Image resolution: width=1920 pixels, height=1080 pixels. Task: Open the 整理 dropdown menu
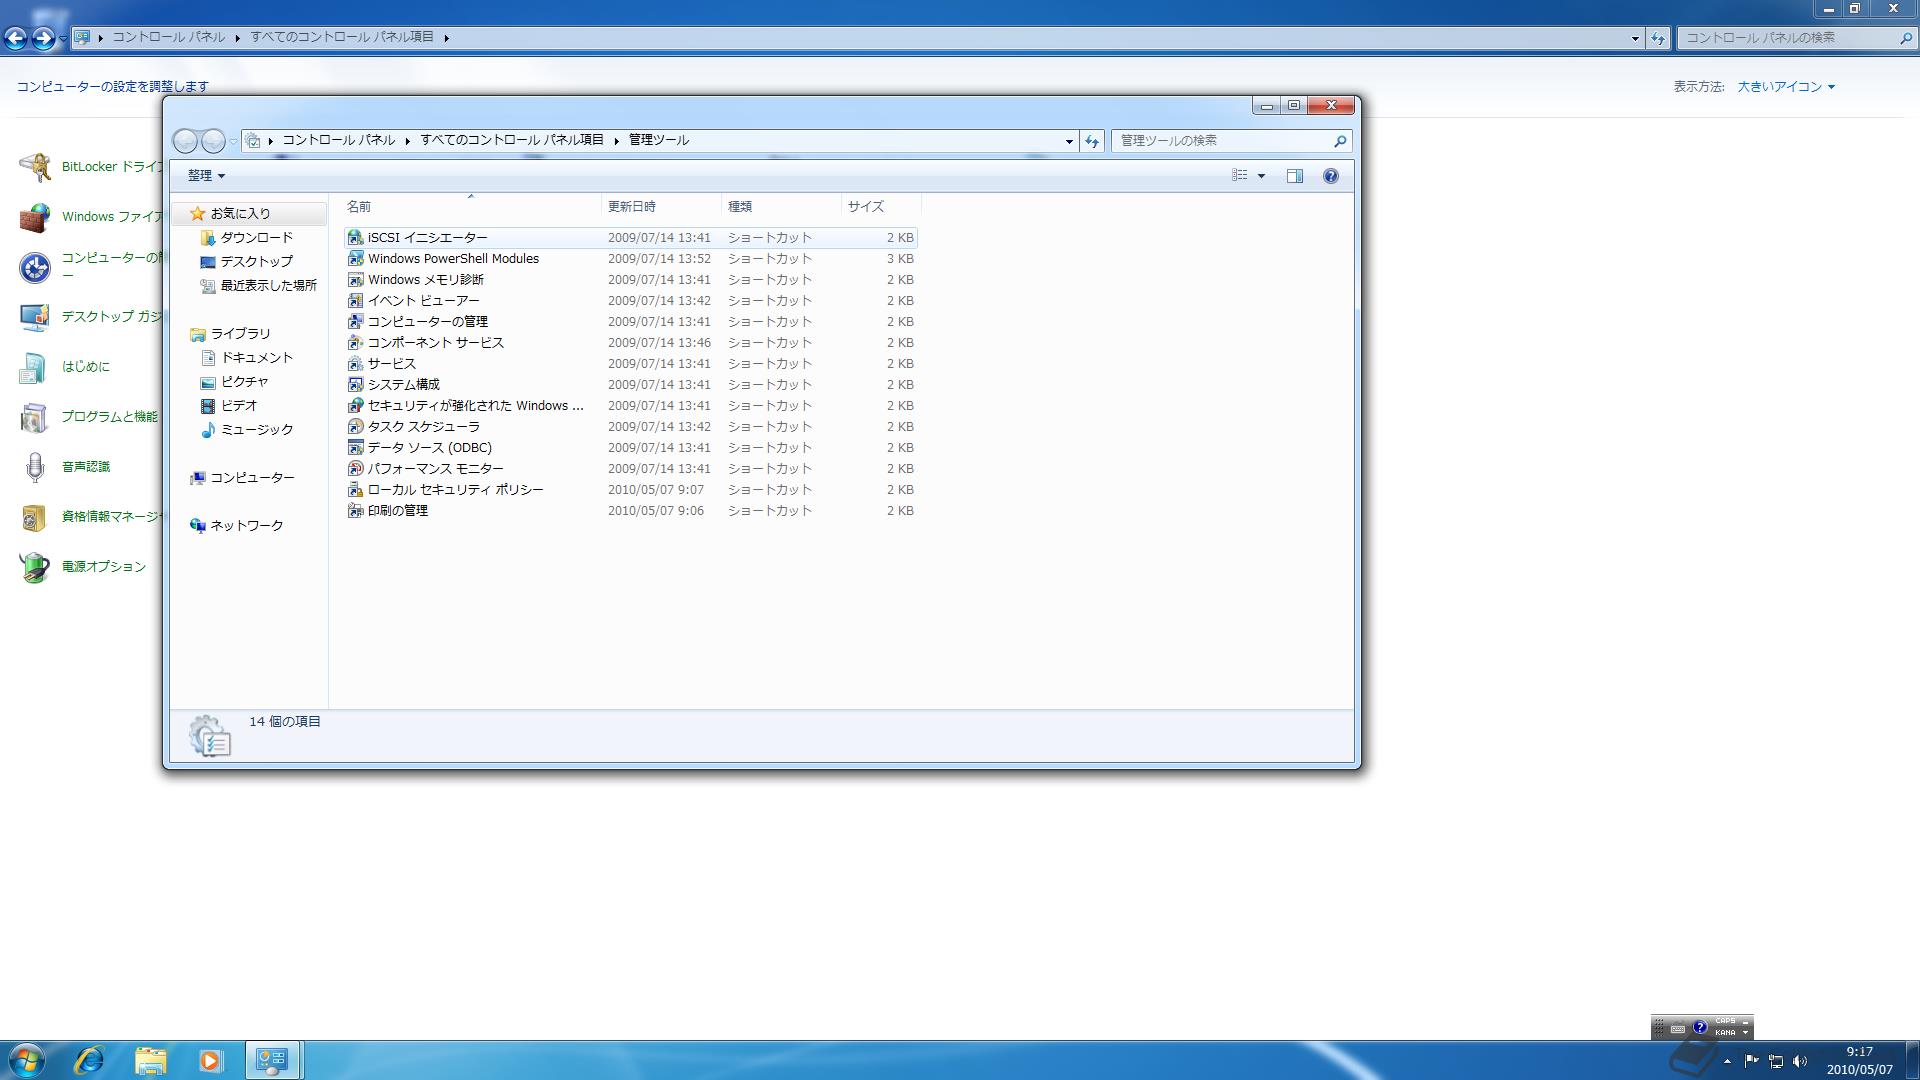click(206, 176)
